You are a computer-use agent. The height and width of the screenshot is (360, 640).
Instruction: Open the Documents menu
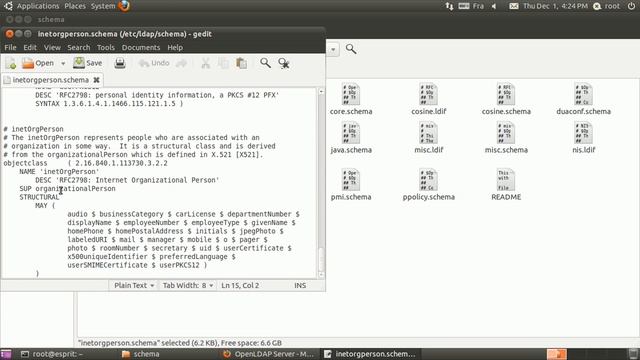coord(141,47)
